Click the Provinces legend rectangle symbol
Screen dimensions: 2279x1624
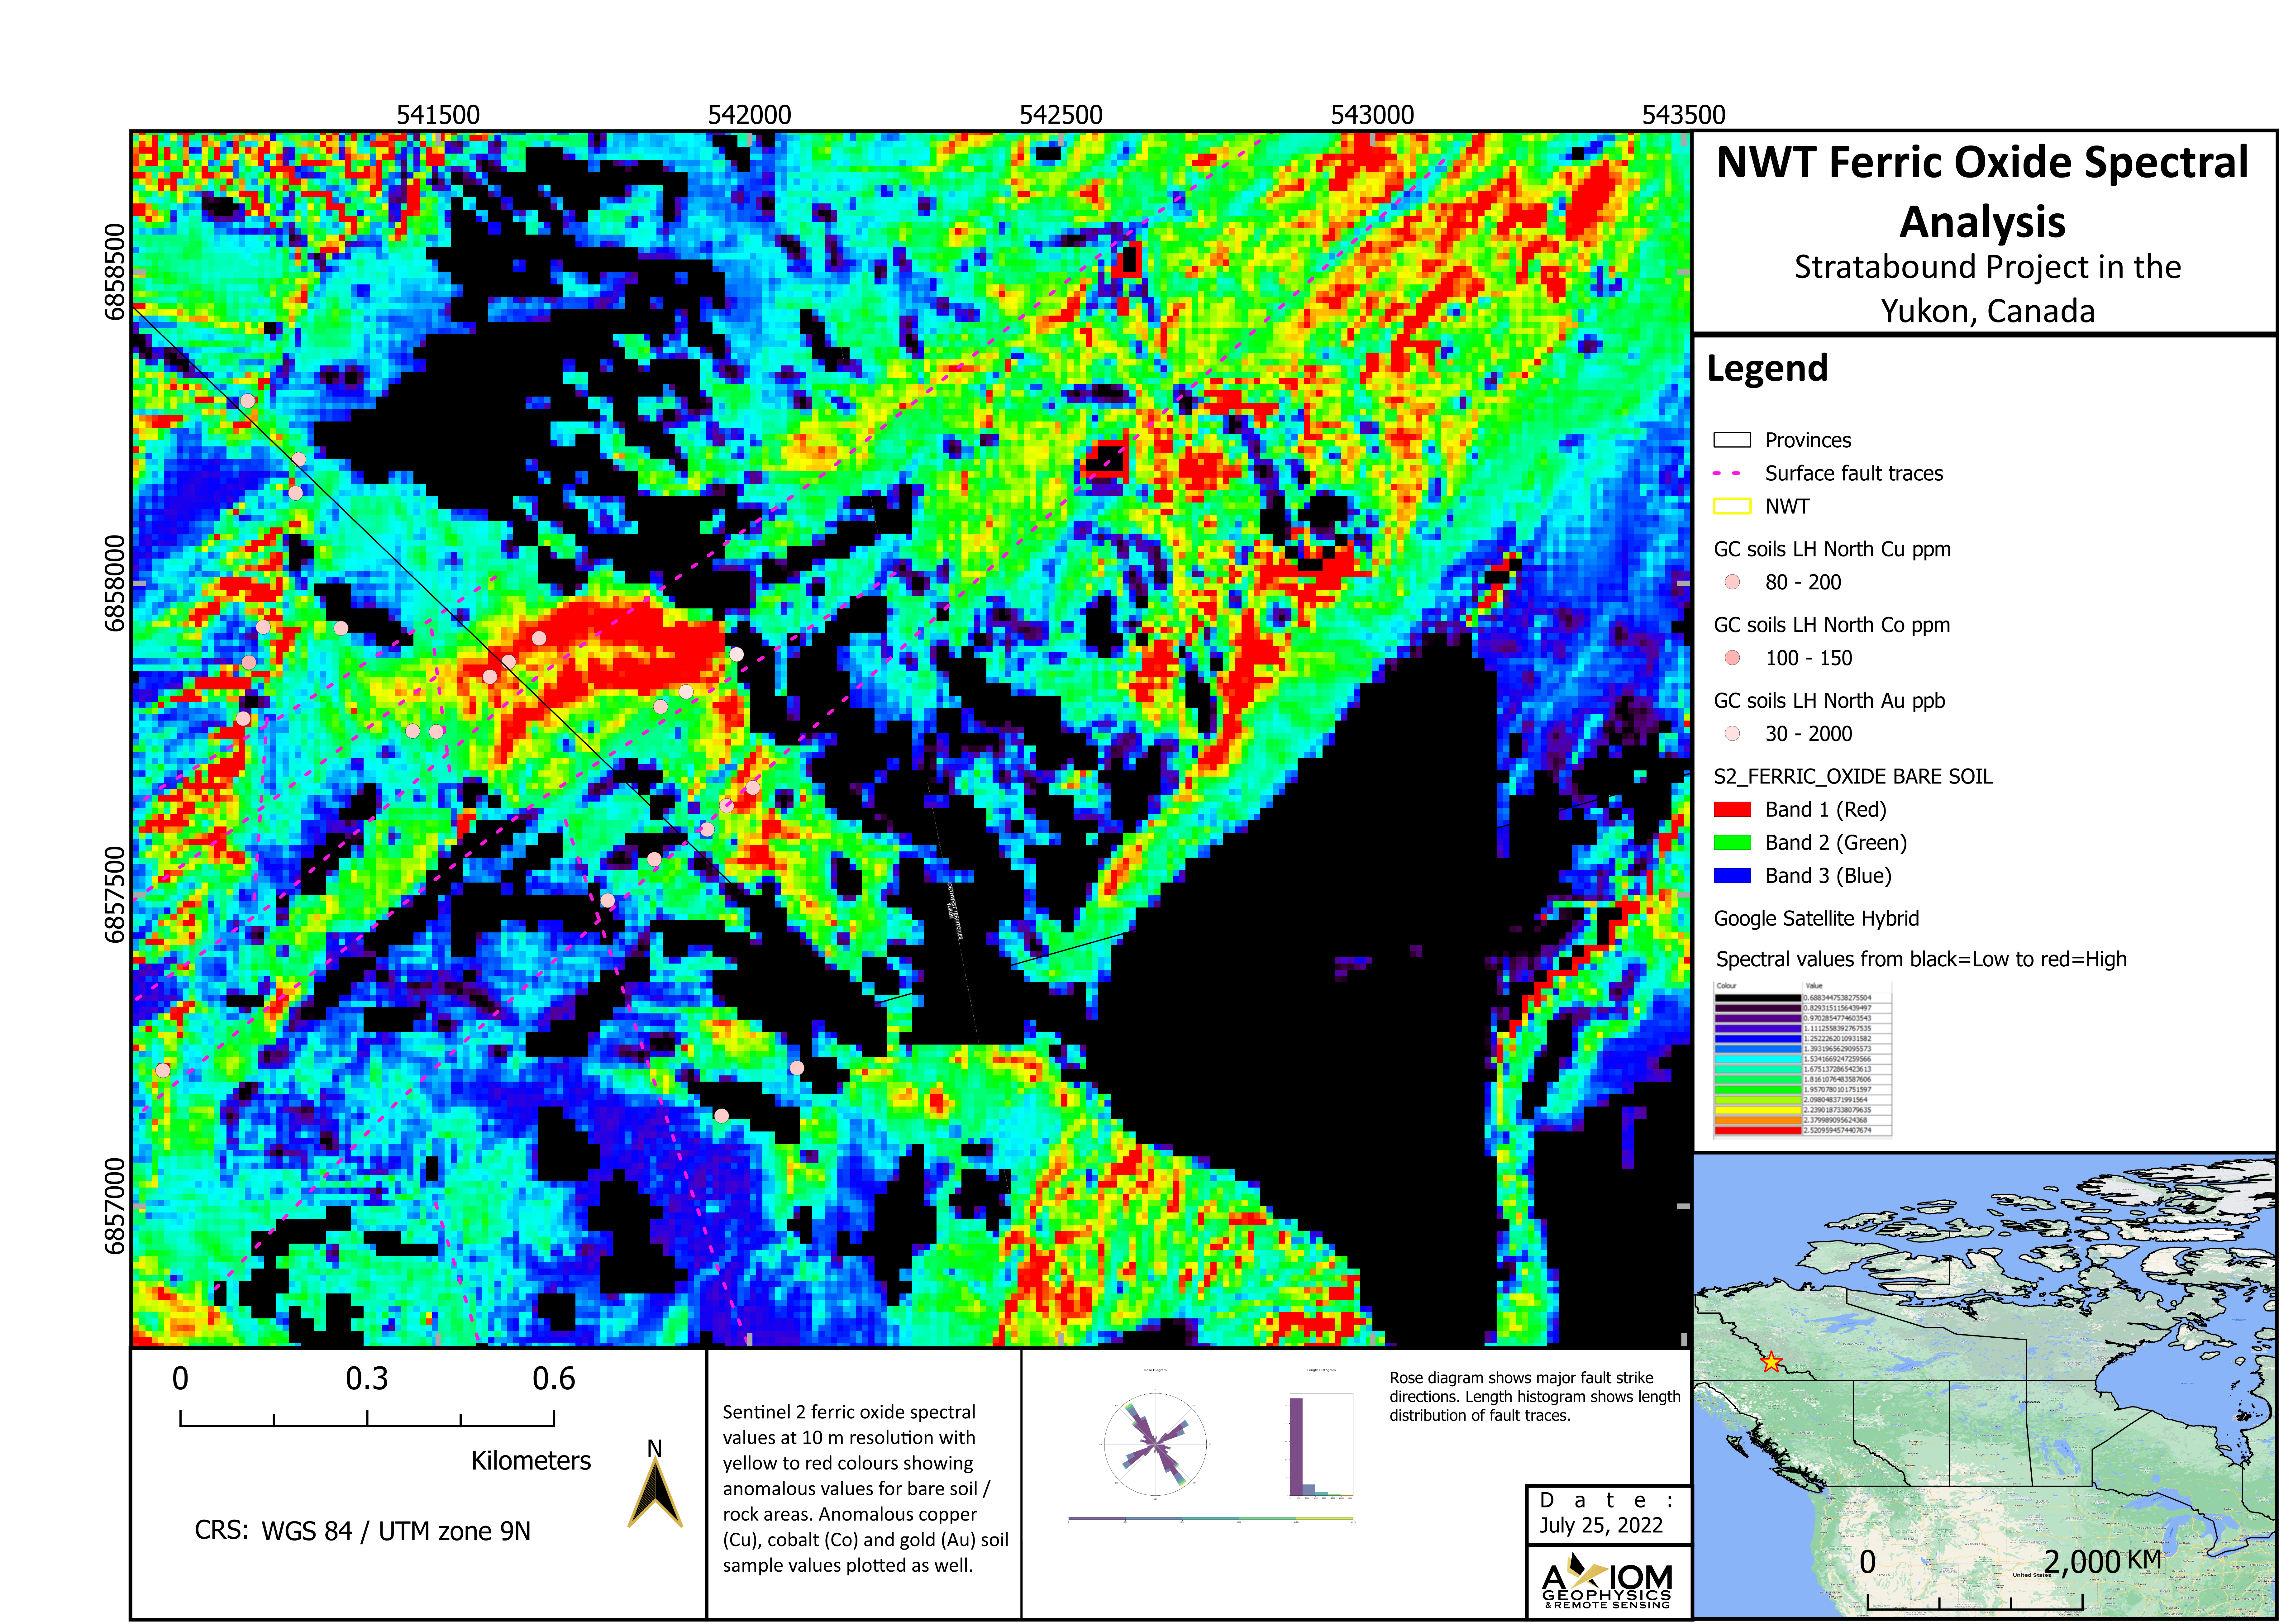(x=1732, y=440)
